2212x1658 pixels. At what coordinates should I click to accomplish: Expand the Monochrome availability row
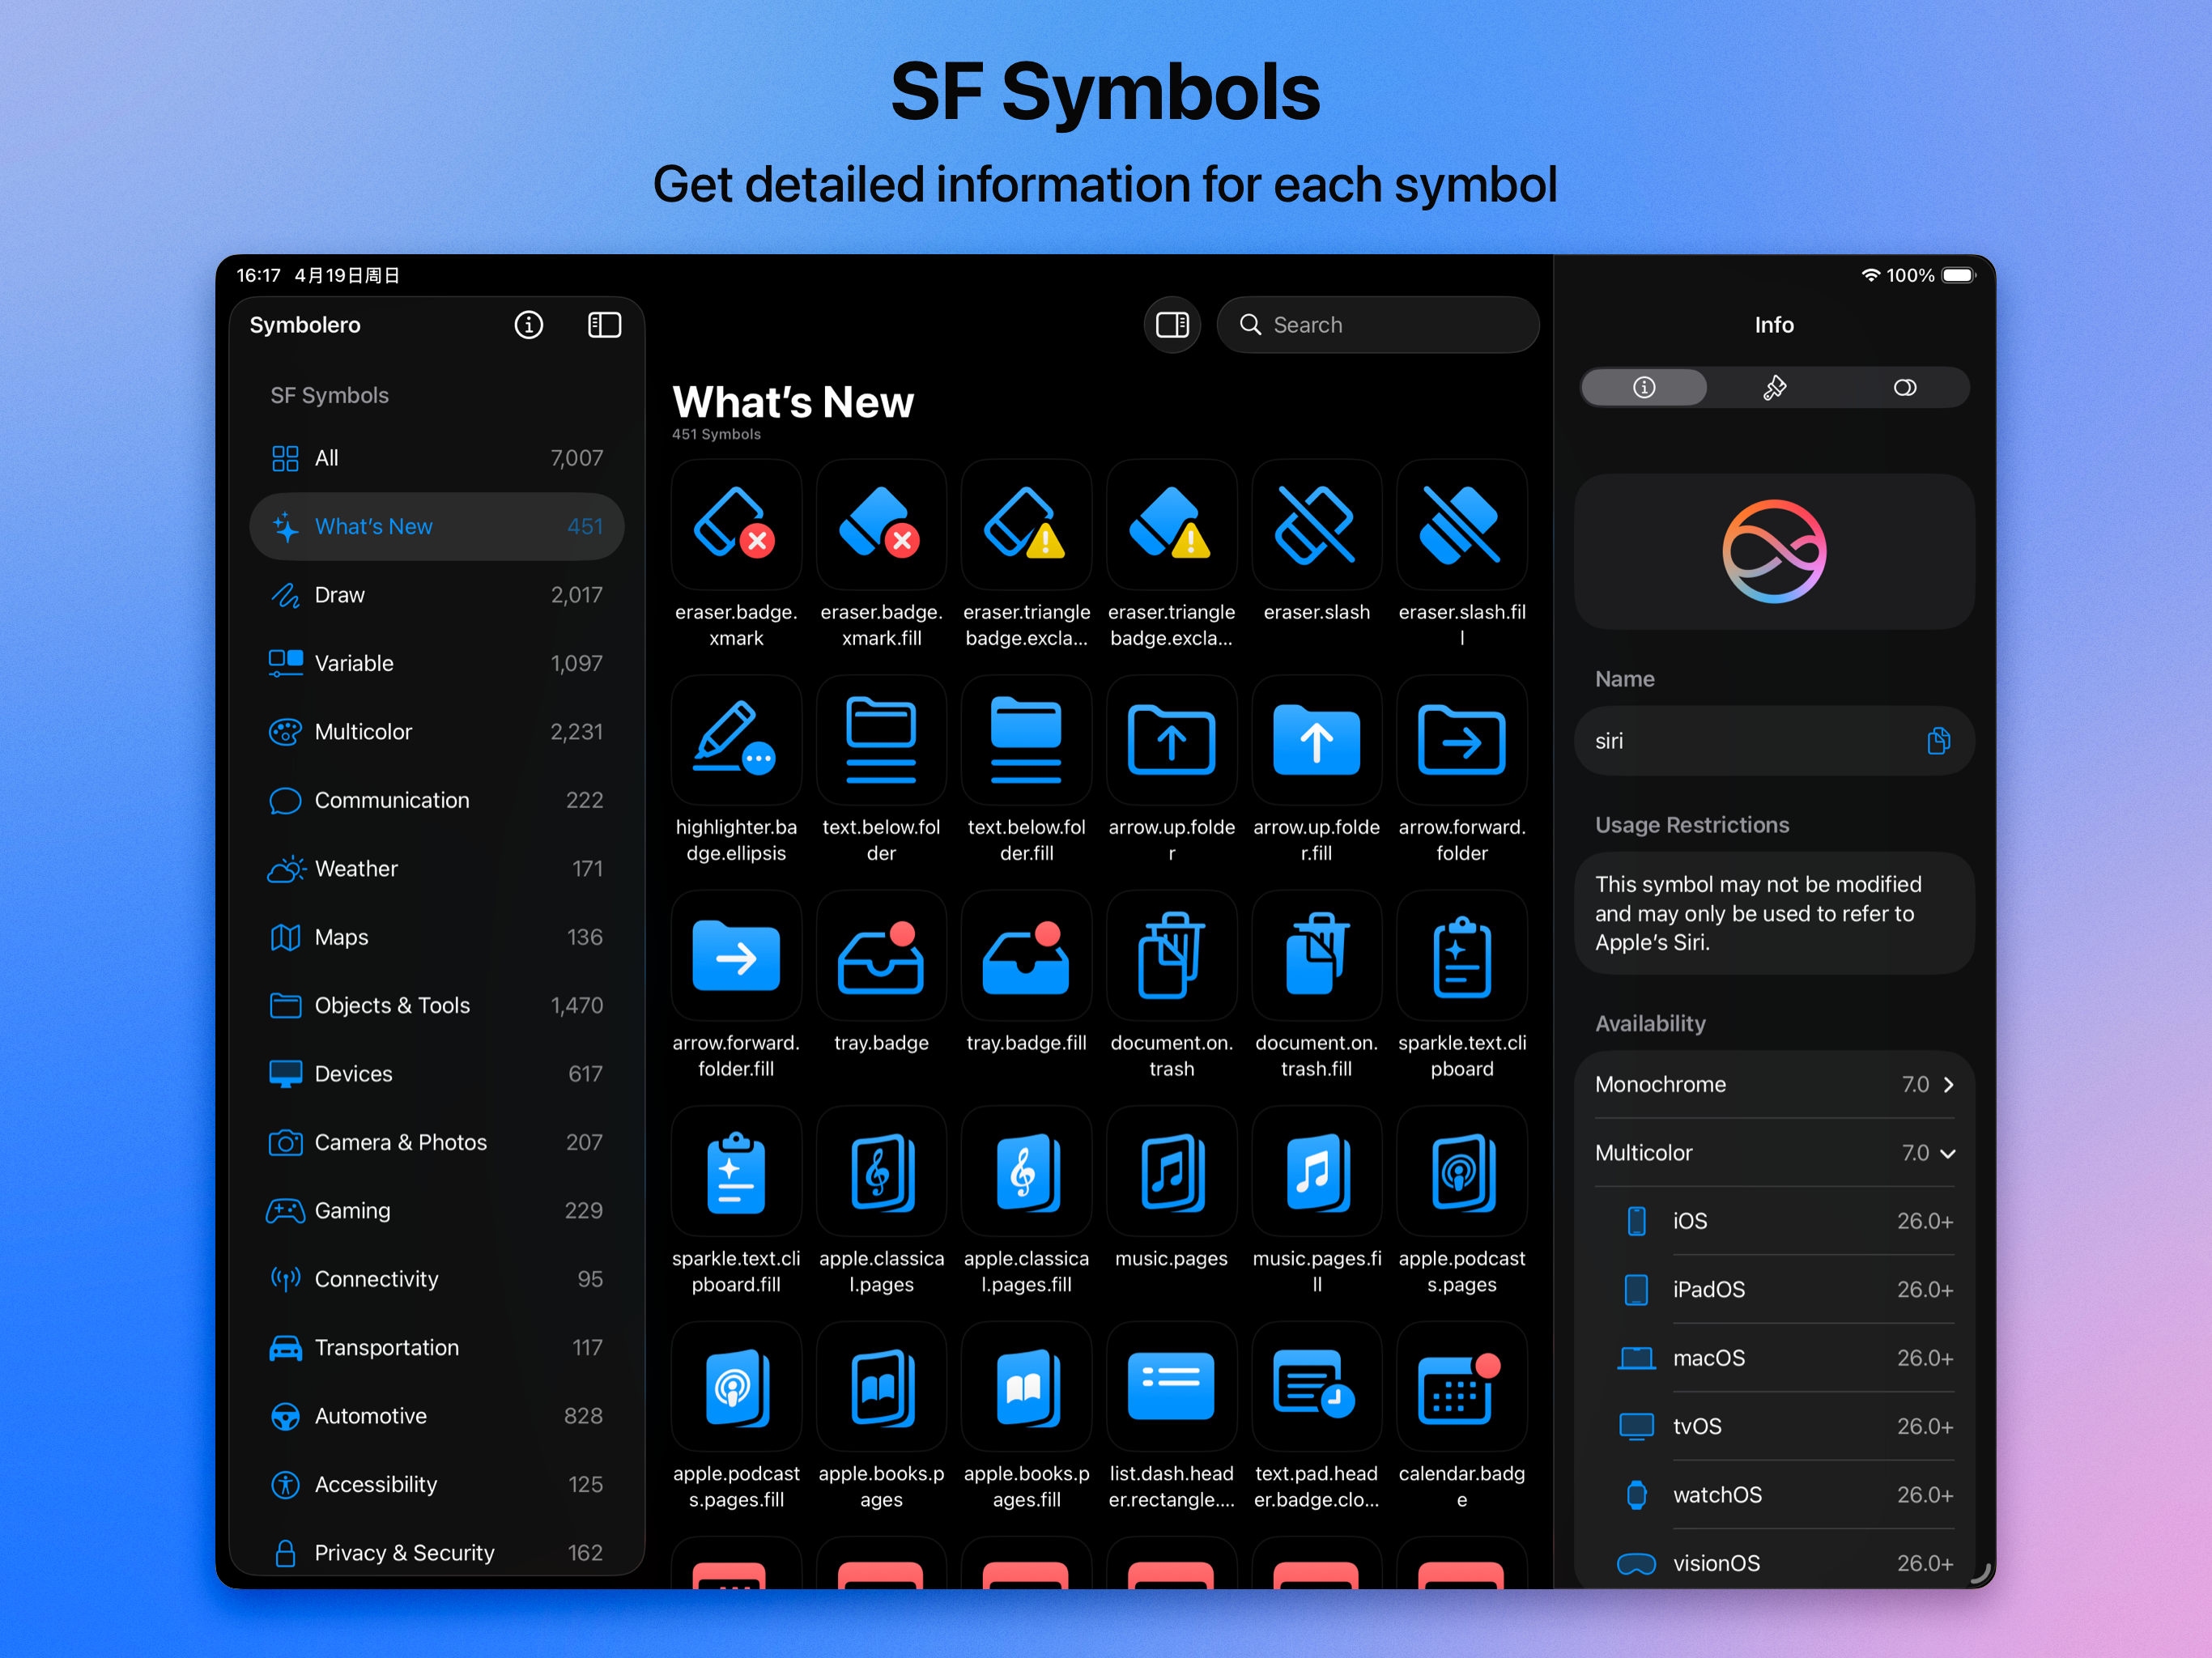pyautogui.click(x=1774, y=1084)
